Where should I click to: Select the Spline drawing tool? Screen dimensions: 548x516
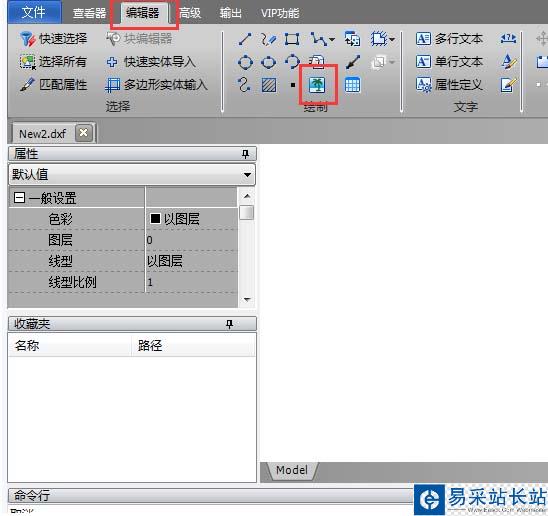point(244,85)
